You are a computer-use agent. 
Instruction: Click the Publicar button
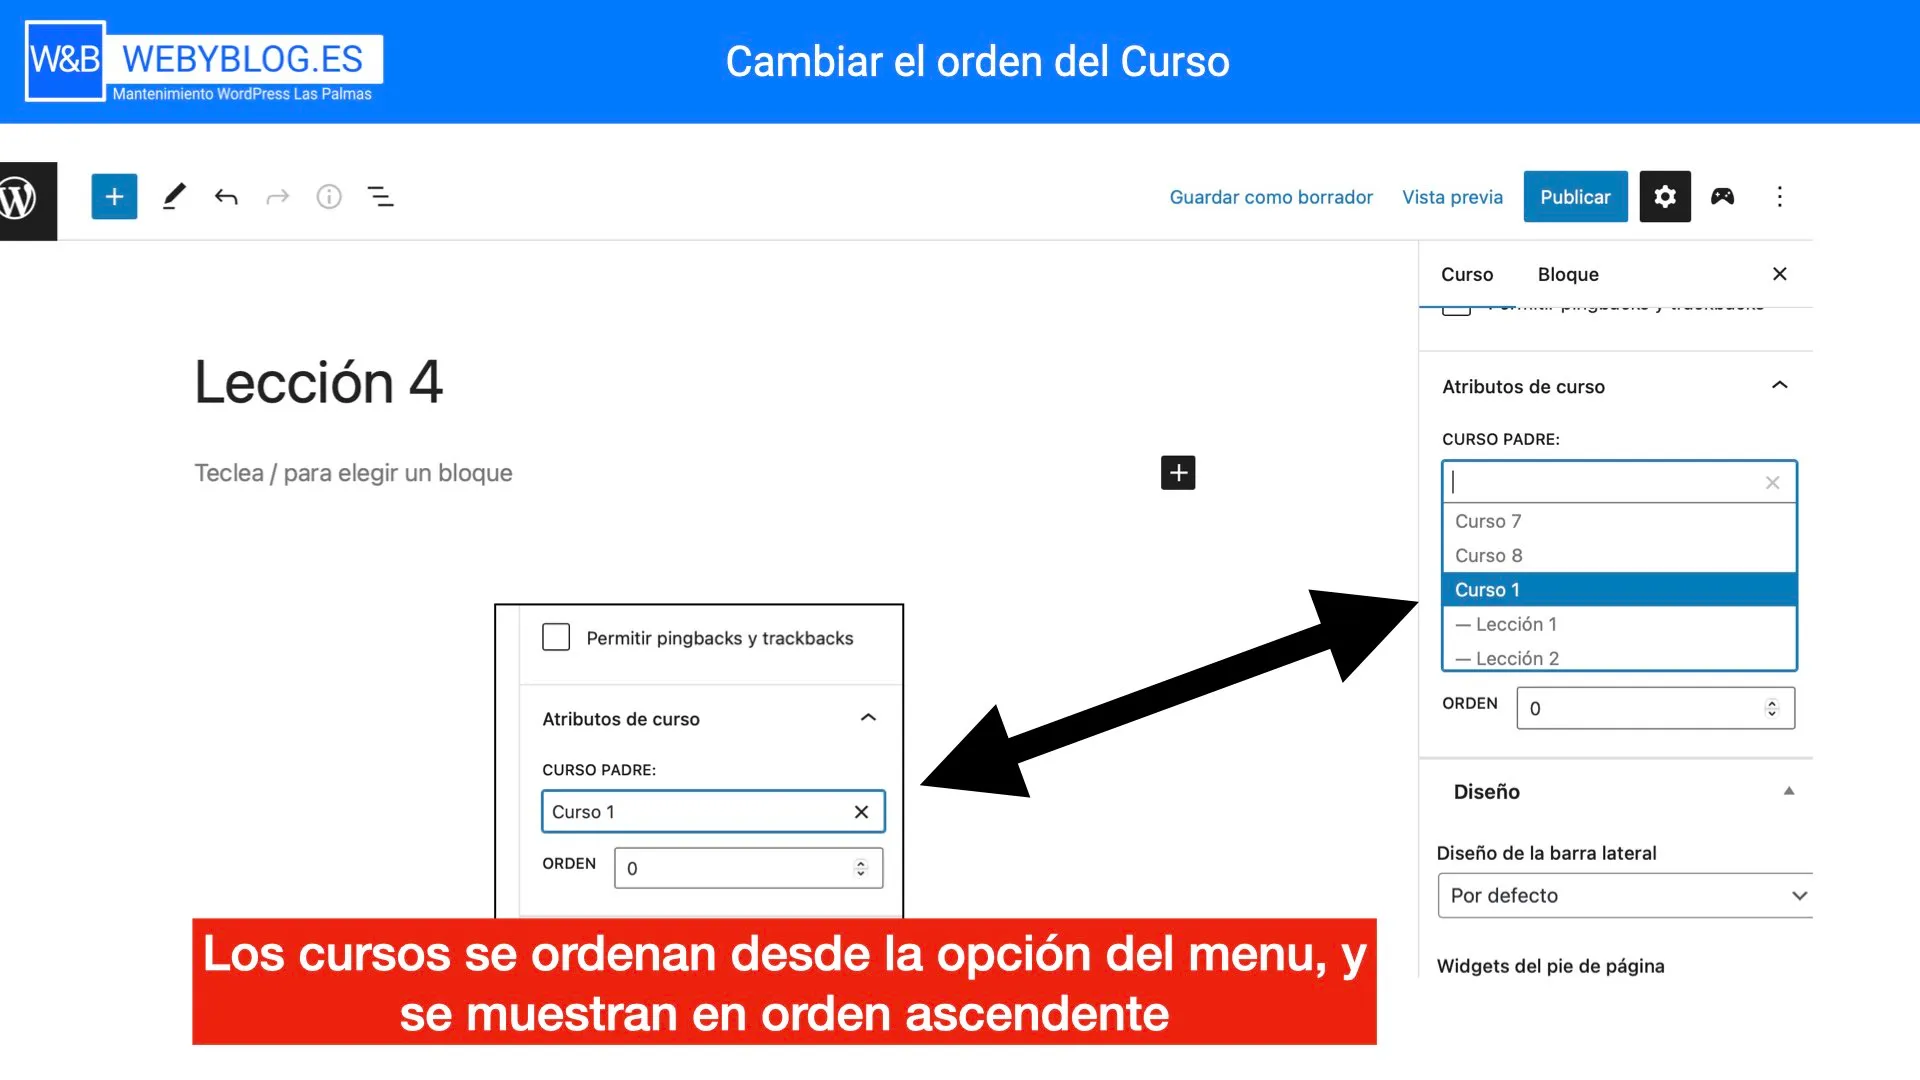pyautogui.click(x=1575, y=197)
